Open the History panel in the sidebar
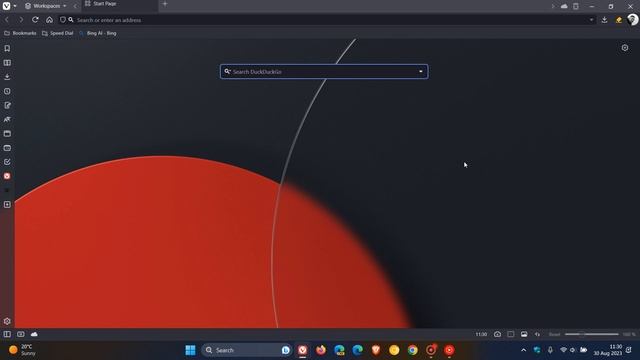The width and height of the screenshot is (640, 360). [x=7, y=91]
